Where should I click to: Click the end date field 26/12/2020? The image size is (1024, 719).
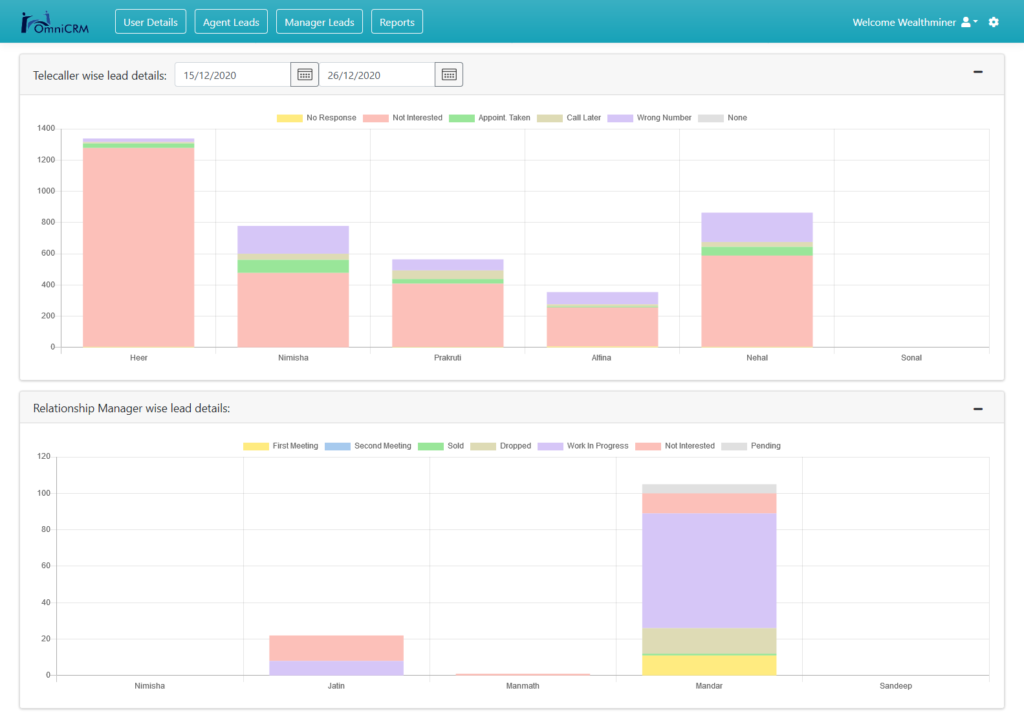pyautogui.click(x=376, y=74)
